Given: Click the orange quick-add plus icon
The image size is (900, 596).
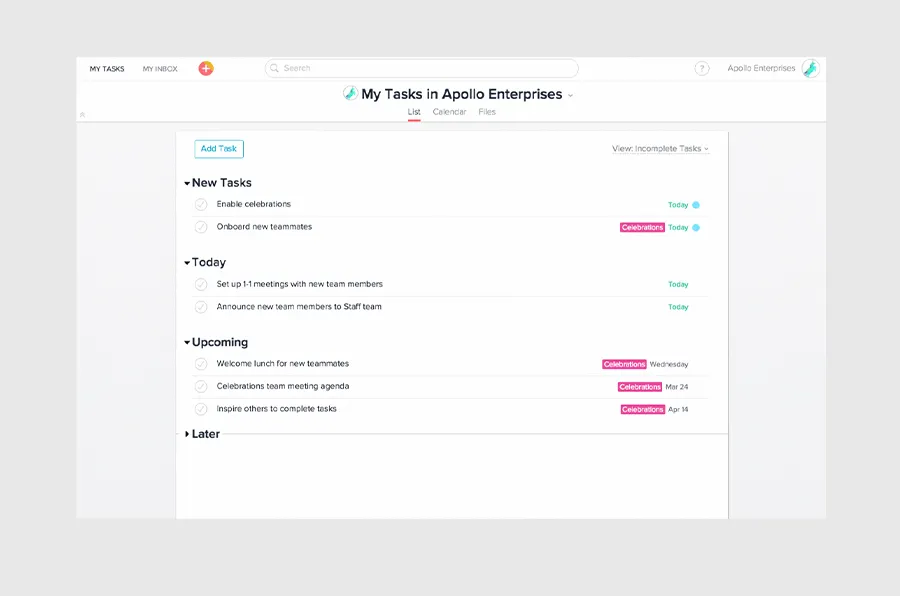Looking at the screenshot, I should coord(205,68).
